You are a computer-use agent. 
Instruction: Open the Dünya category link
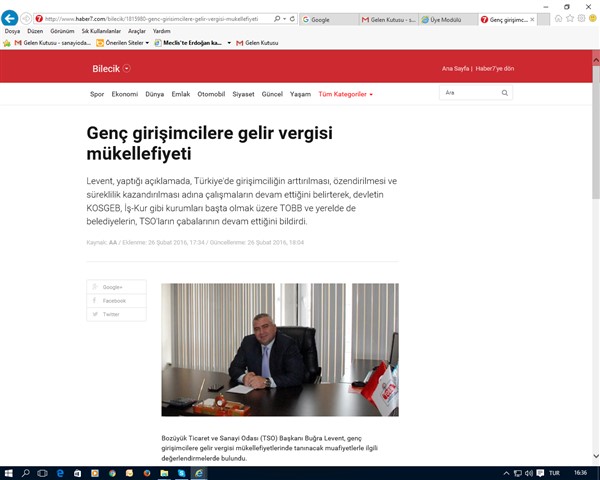155,94
